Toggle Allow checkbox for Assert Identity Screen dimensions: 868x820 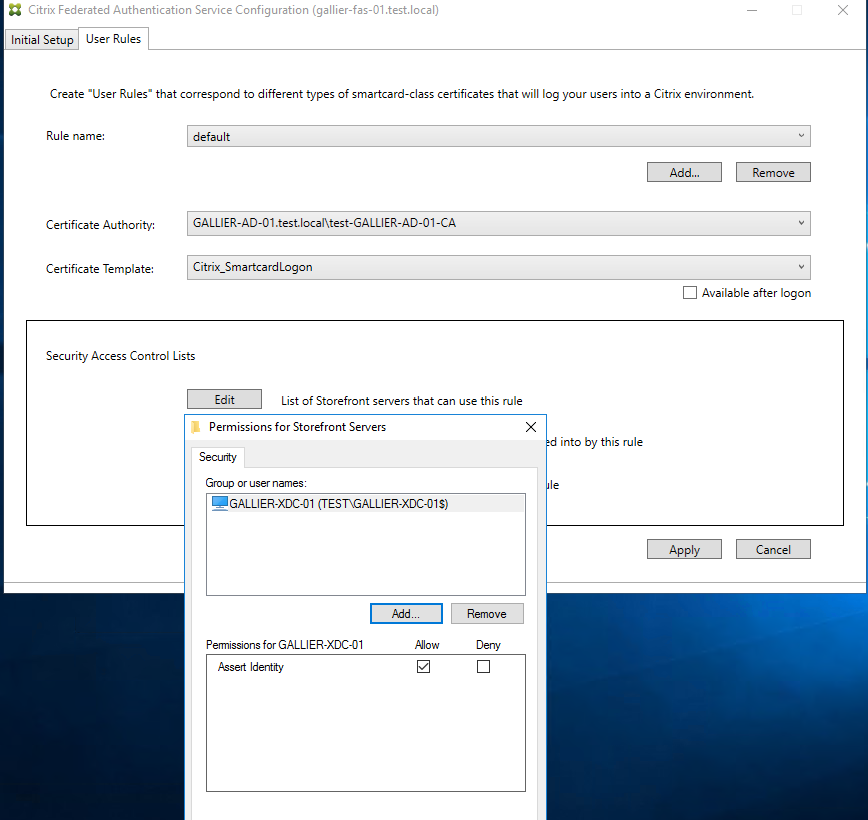(x=423, y=667)
